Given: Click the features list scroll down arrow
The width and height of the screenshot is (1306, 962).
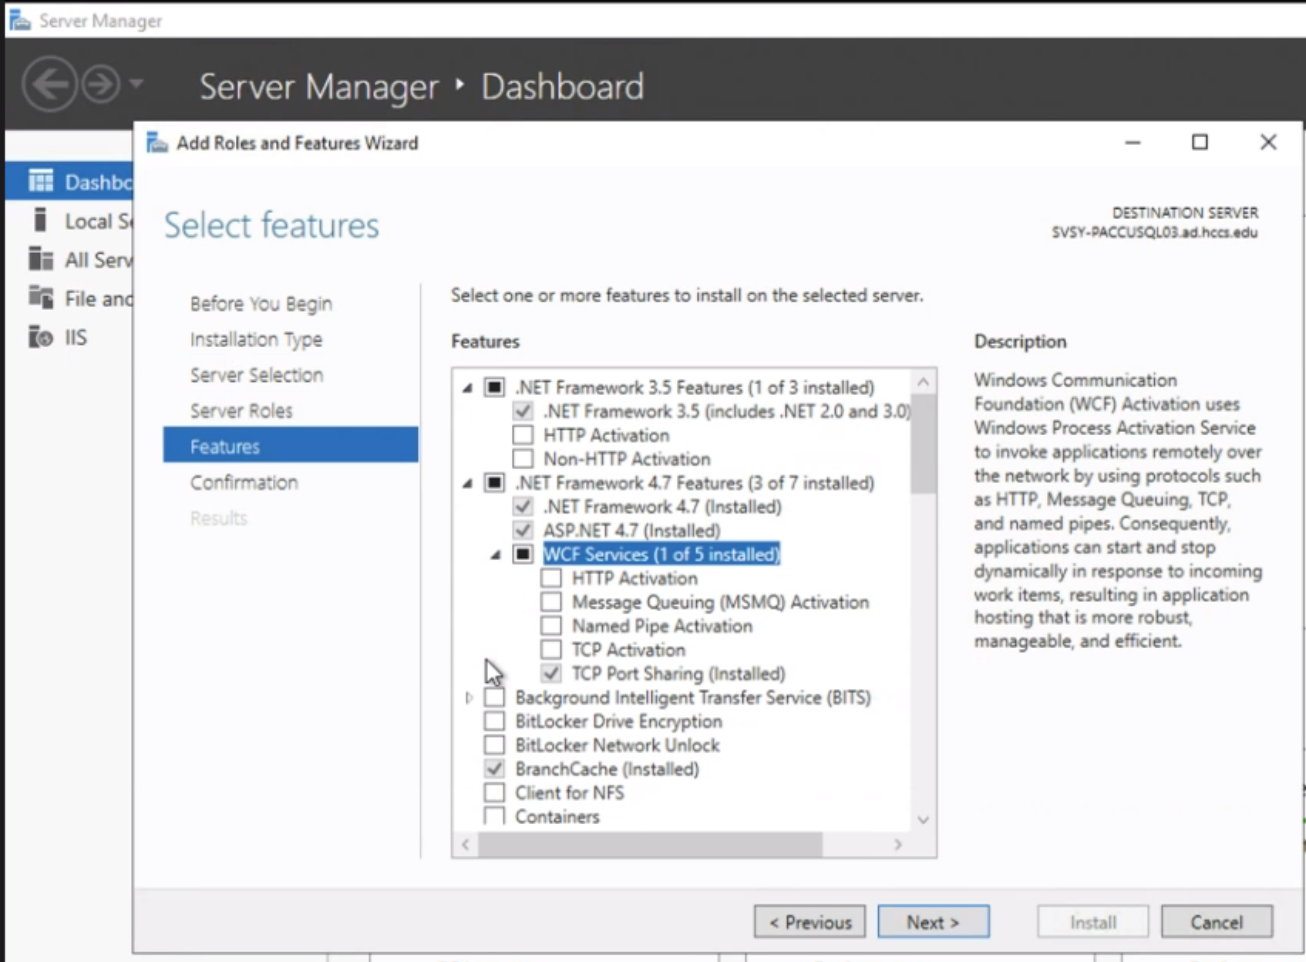Looking at the screenshot, I should [924, 820].
